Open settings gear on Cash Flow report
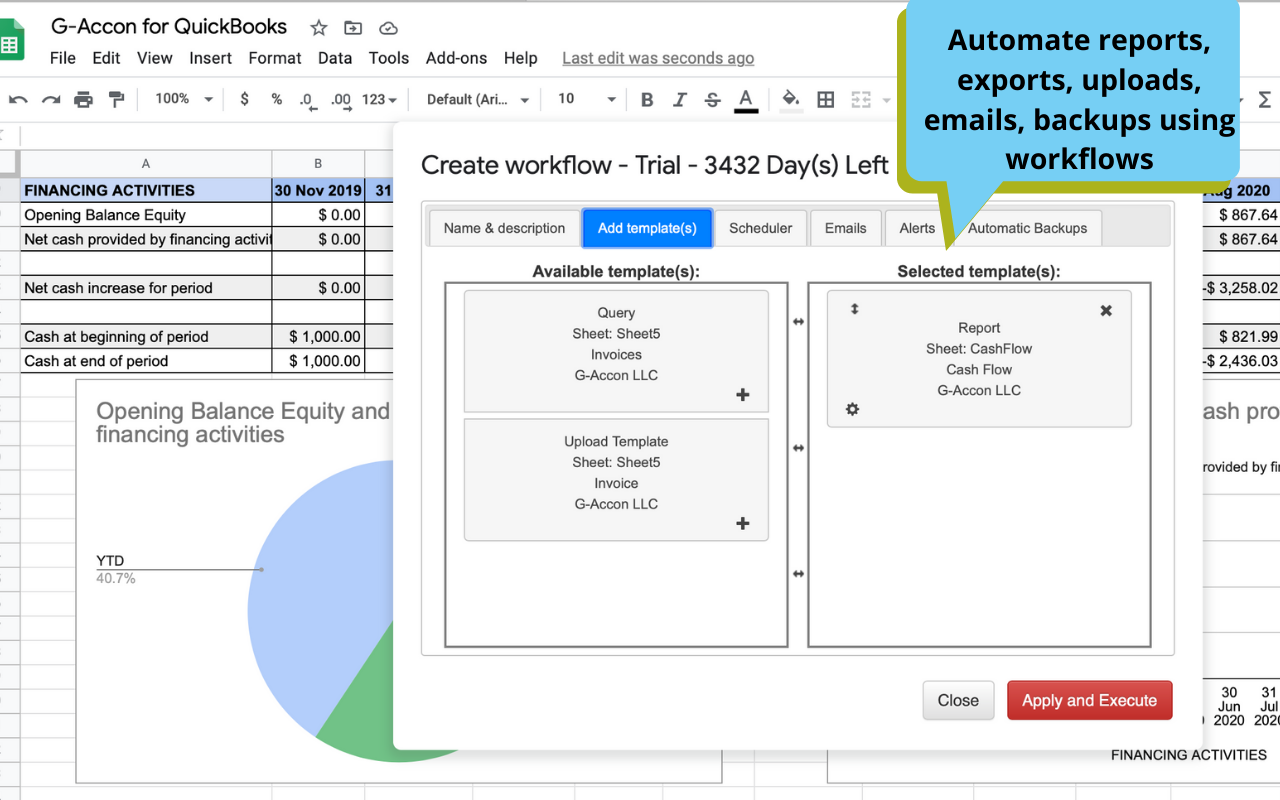 (852, 409)
